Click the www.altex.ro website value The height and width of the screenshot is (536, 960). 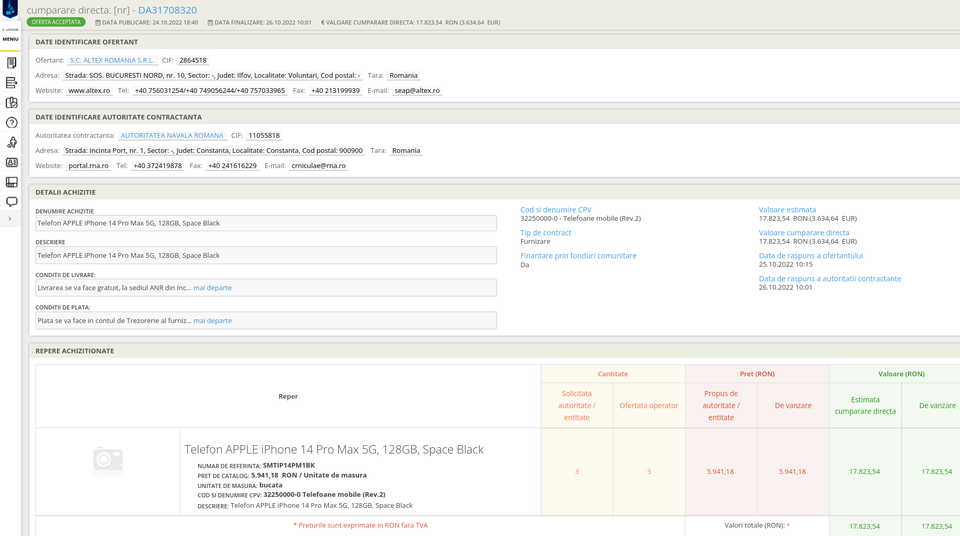[89, 91]
